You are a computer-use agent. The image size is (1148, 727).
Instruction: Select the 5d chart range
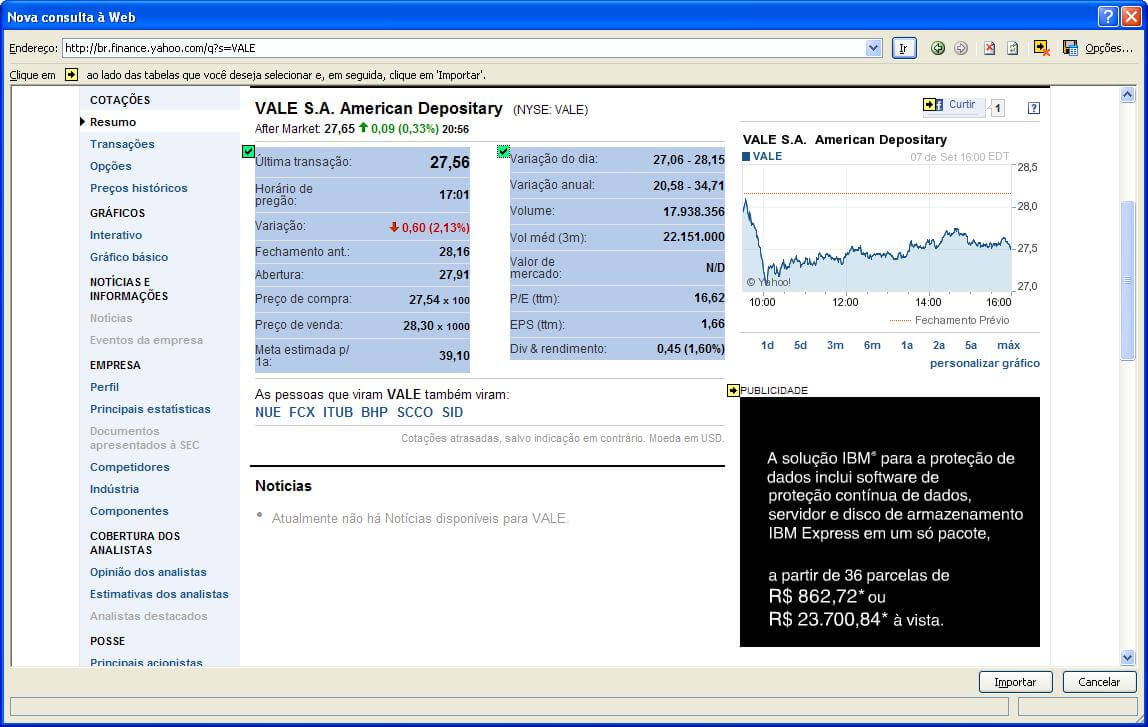click(800, 345)
